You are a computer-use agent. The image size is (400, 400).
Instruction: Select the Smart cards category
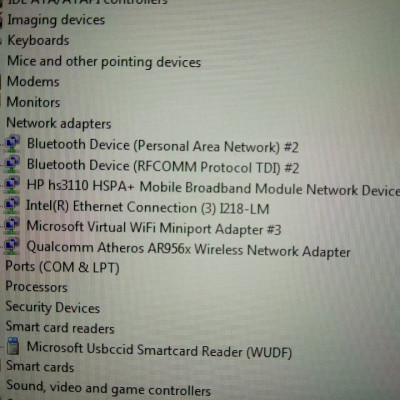tap(40, 366)
